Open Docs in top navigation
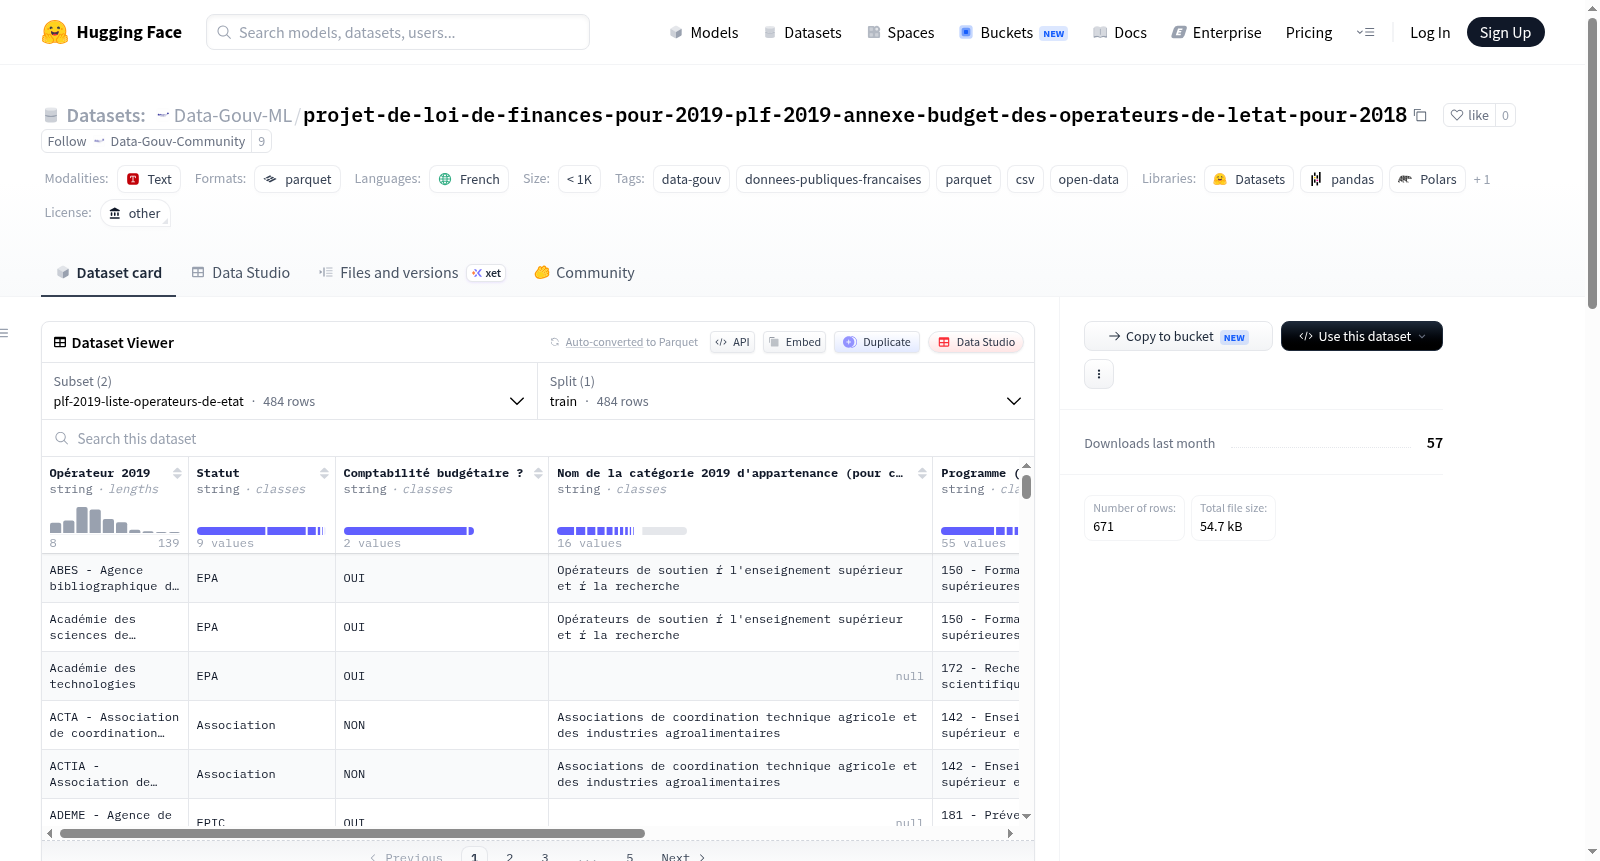 coord(1120,32)
